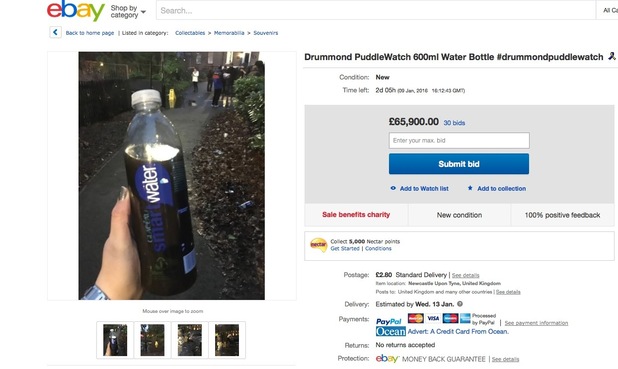618x369 pixels.
Task: Select the last thumbnail image
Action: [x=227, y=340]
